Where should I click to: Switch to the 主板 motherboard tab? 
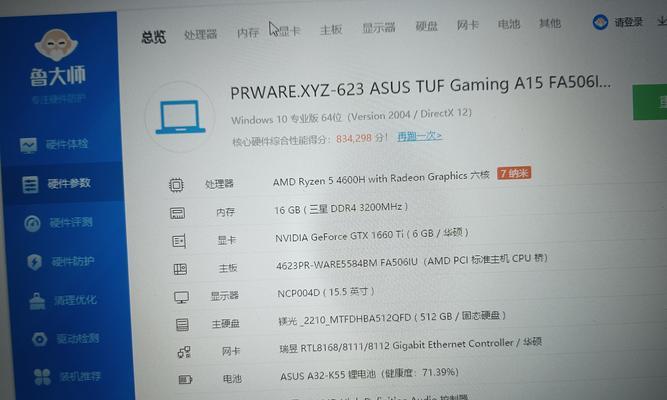coord(331,29)
